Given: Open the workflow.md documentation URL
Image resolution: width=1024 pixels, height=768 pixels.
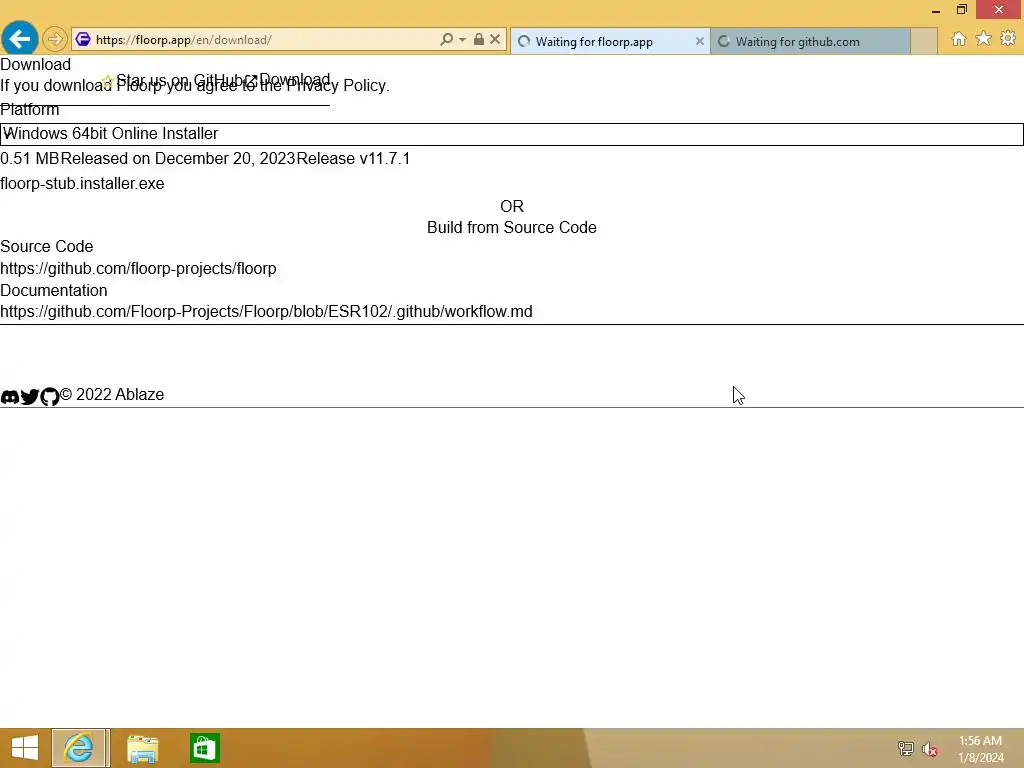Looking at the screenshot, I should 266,312.
